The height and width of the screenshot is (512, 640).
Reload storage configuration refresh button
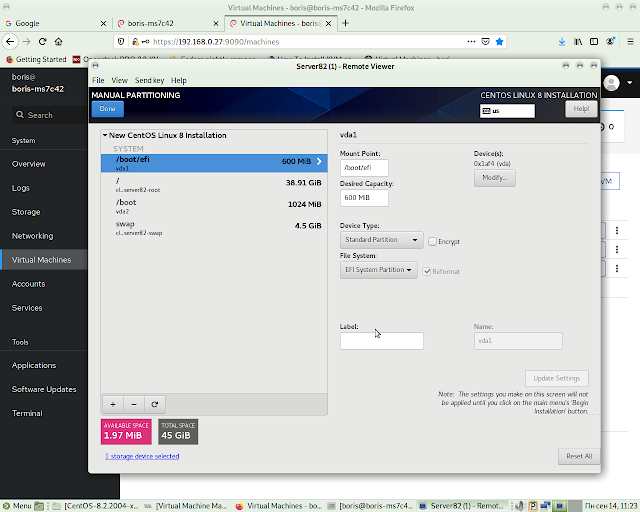click(155, 404)
